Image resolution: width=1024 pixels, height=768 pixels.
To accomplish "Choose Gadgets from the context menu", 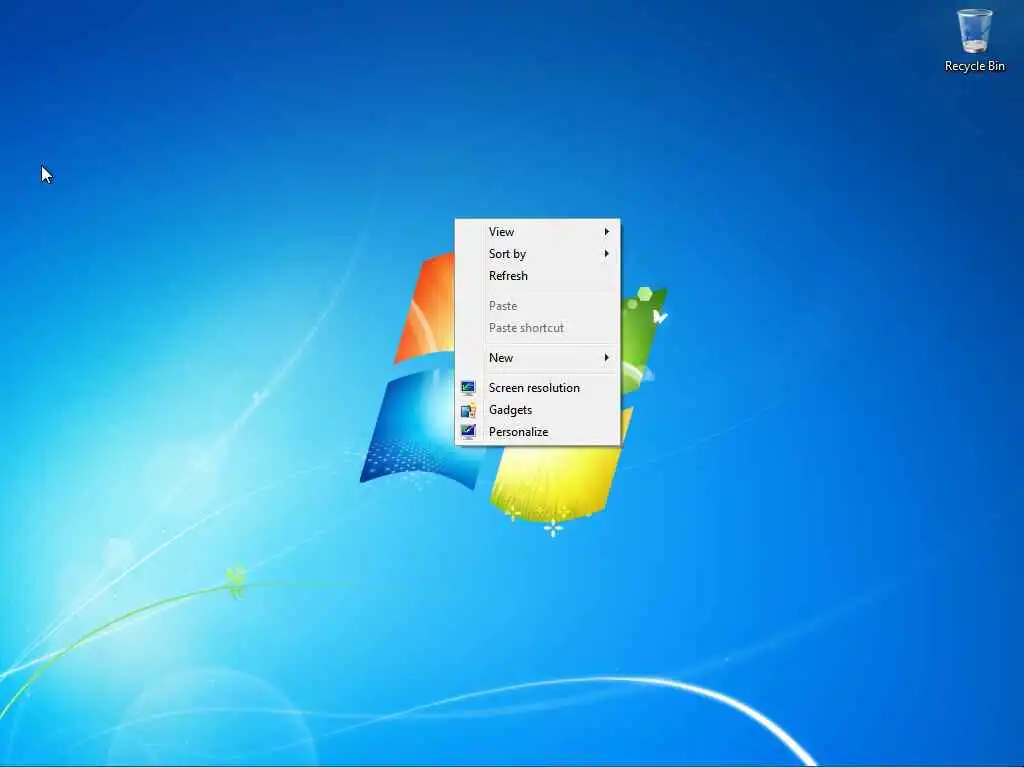I will pos(537,410).
